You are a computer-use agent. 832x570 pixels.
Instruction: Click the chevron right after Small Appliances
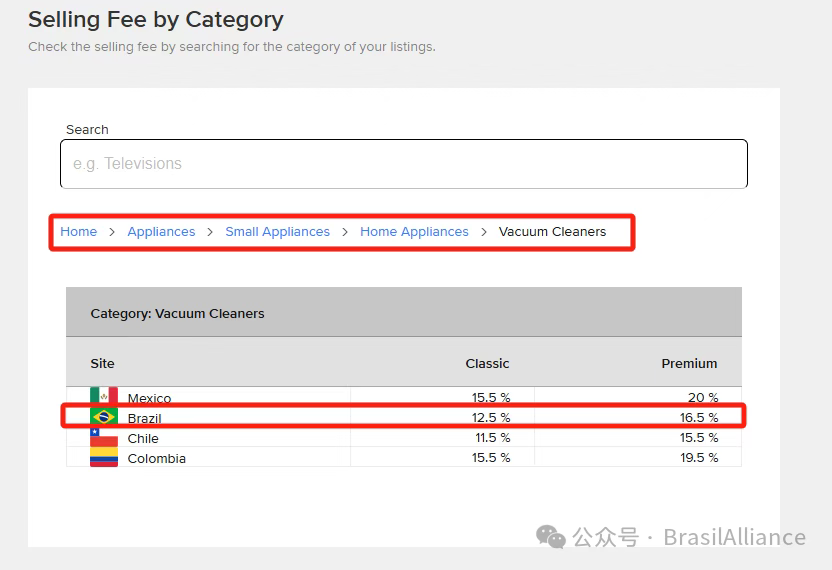click(x=345, y=231)
